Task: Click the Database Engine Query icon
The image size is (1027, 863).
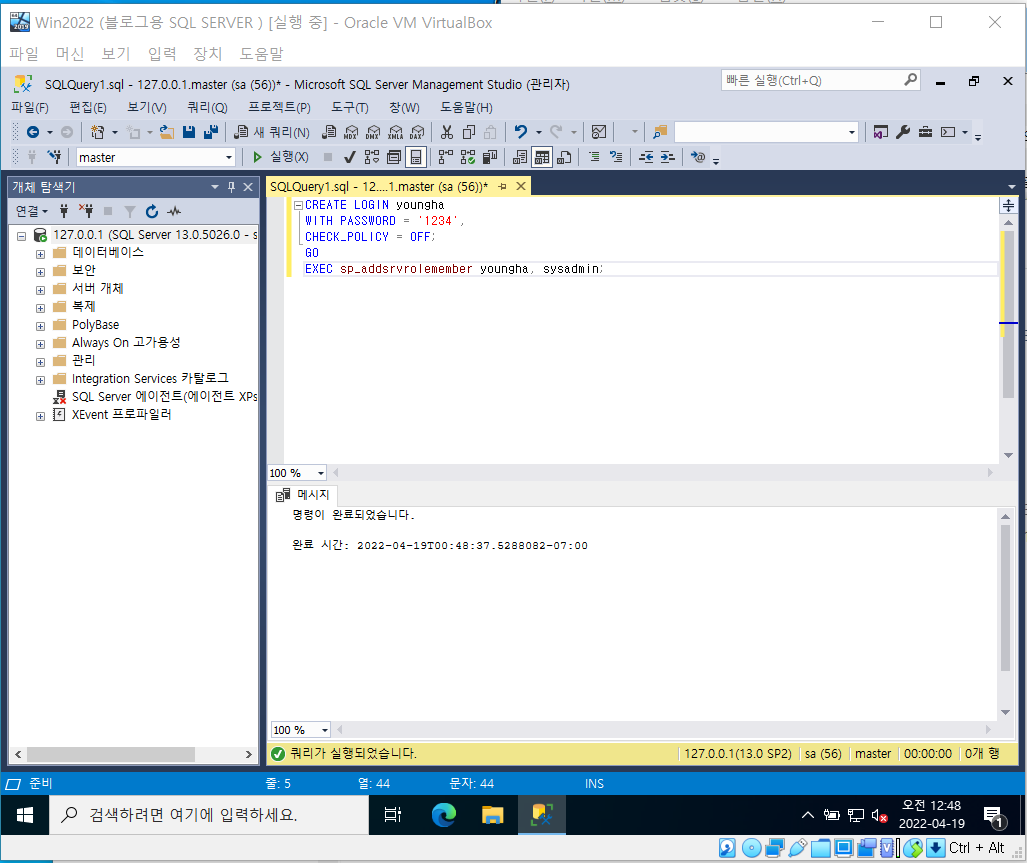Action: pos(329,132)
